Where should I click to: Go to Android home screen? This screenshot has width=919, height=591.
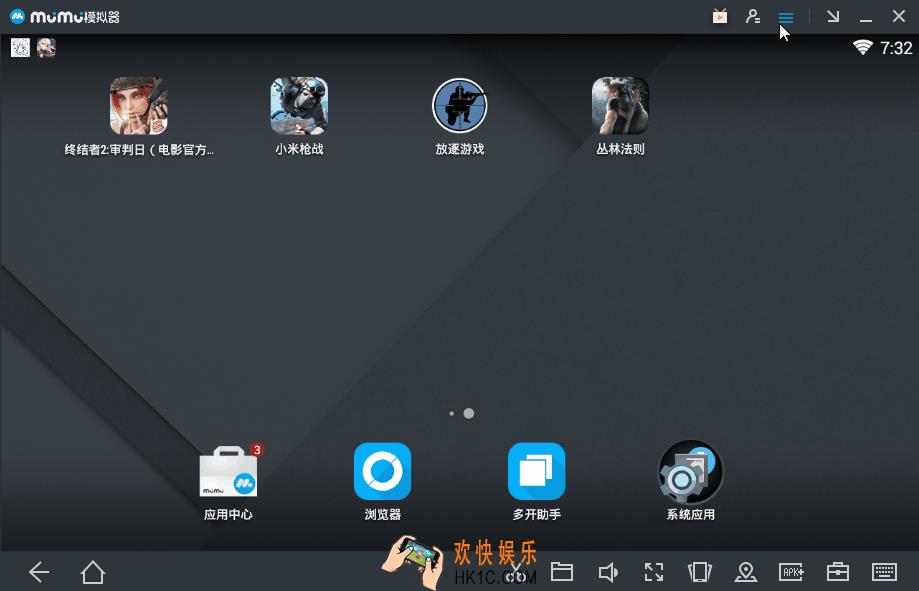pyautogui.click(x=93, y=572)
